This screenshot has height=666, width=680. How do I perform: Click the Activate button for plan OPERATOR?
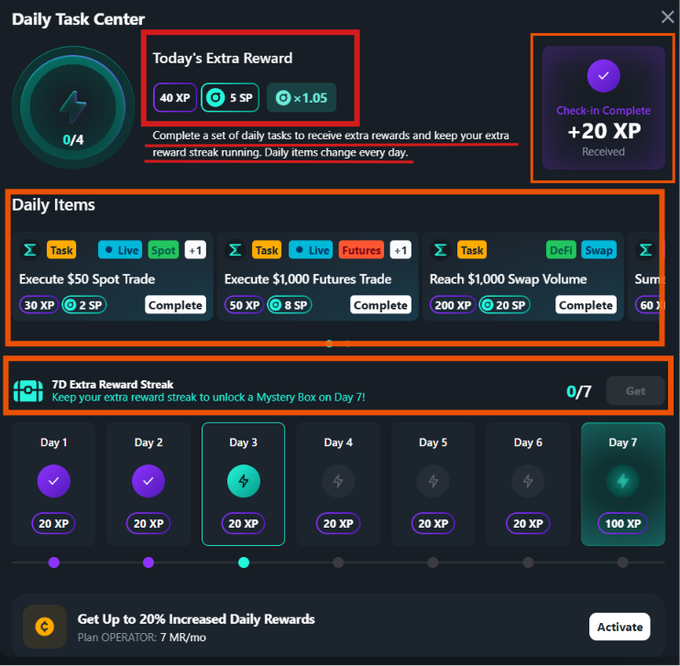pyautogui.click(x=620, y=627)
